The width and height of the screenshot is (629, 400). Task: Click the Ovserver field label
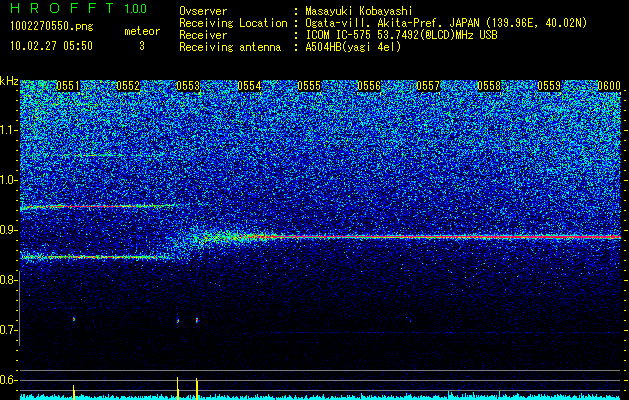coord(203,11)
